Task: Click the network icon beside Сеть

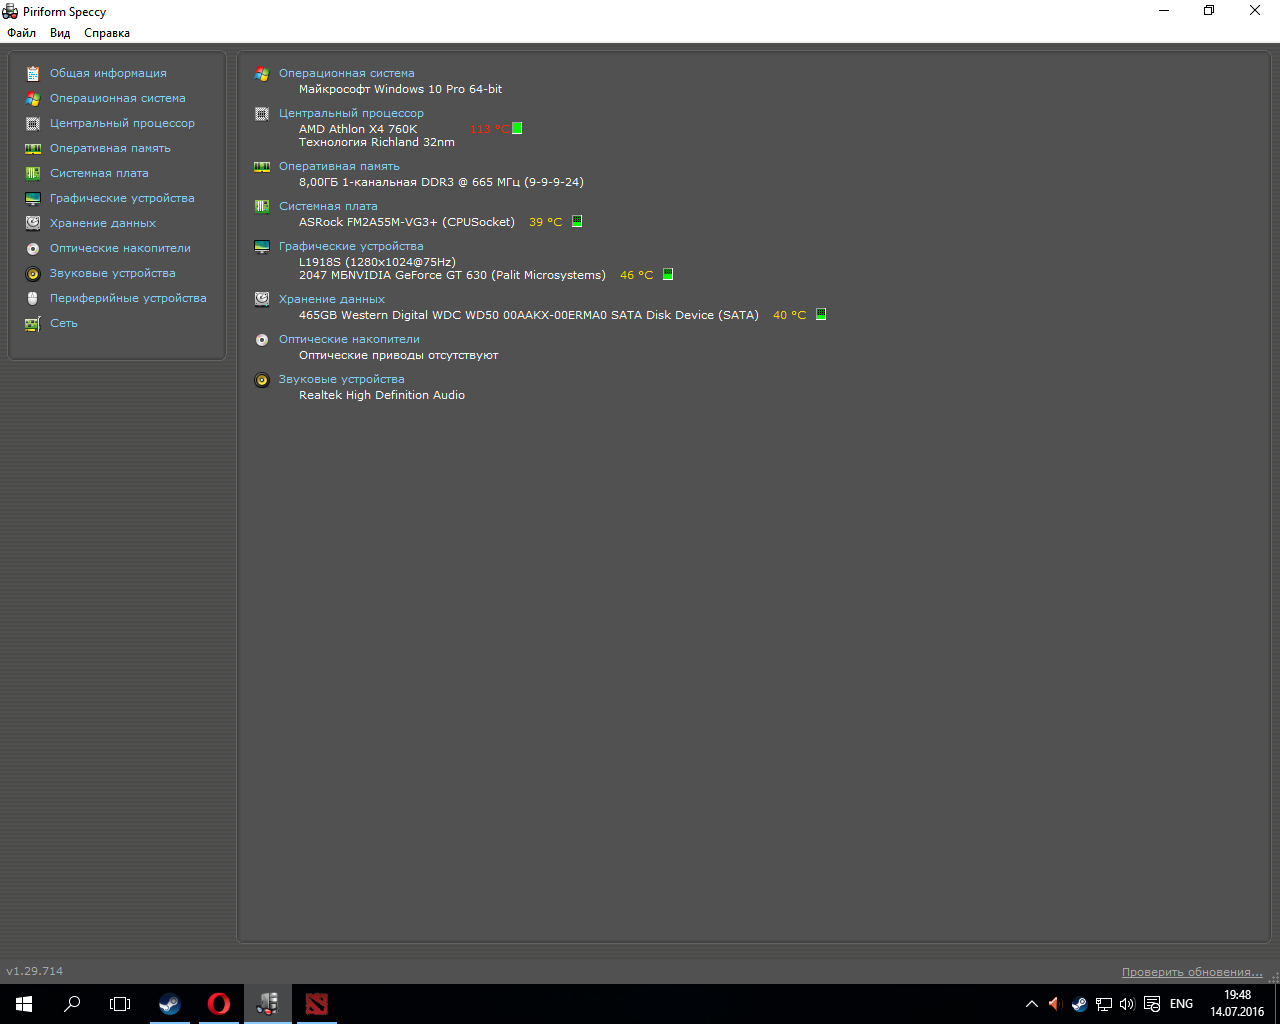Action: tap(33, 323)
